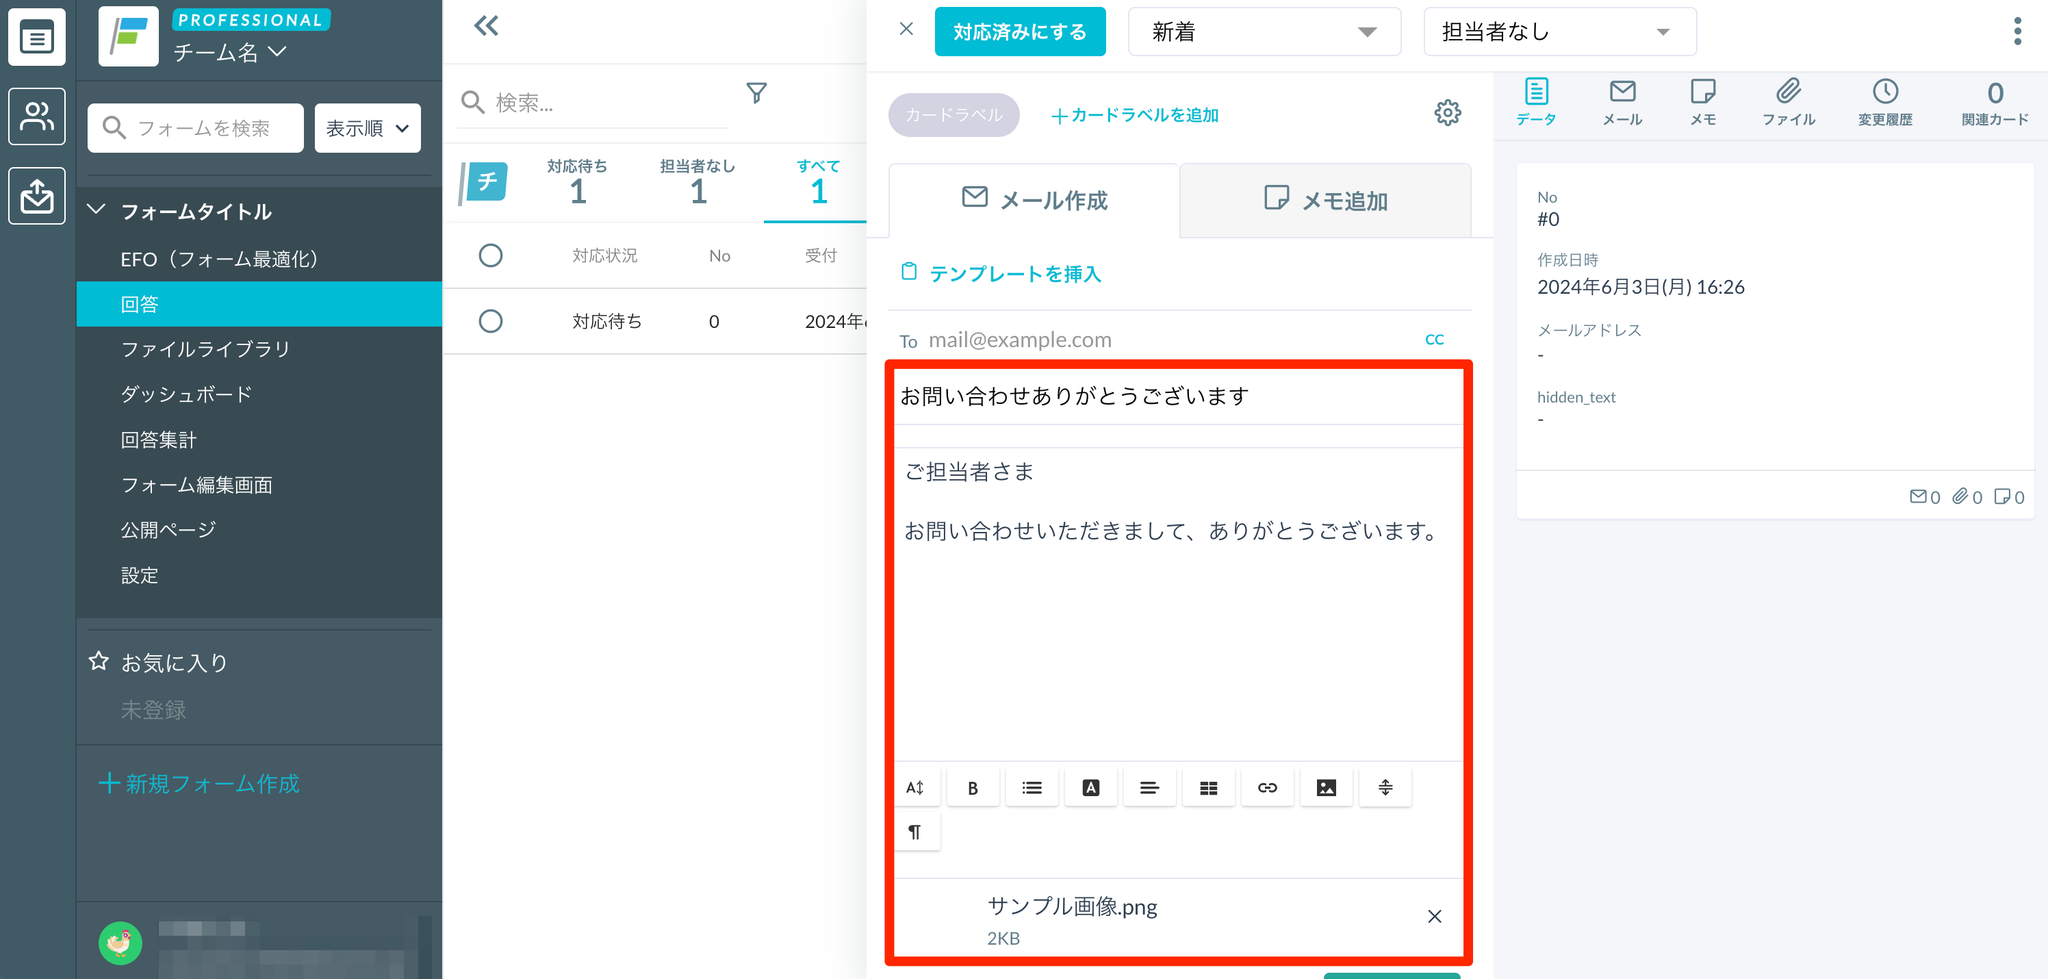The height and width of the screenshot is (979, 2048).
Task: Click the star icon next to お気に入り
Action: click(x=98, y=661)
